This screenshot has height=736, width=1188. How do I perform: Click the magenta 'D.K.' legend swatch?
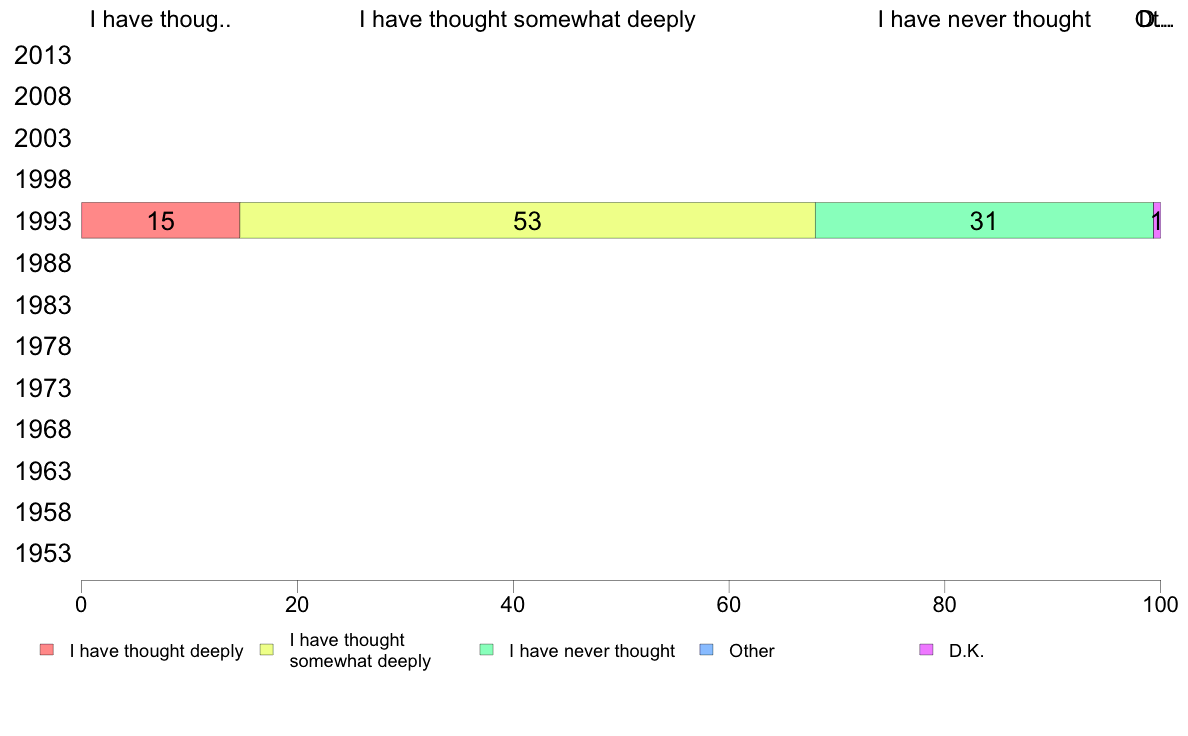(x=926, y=650)
